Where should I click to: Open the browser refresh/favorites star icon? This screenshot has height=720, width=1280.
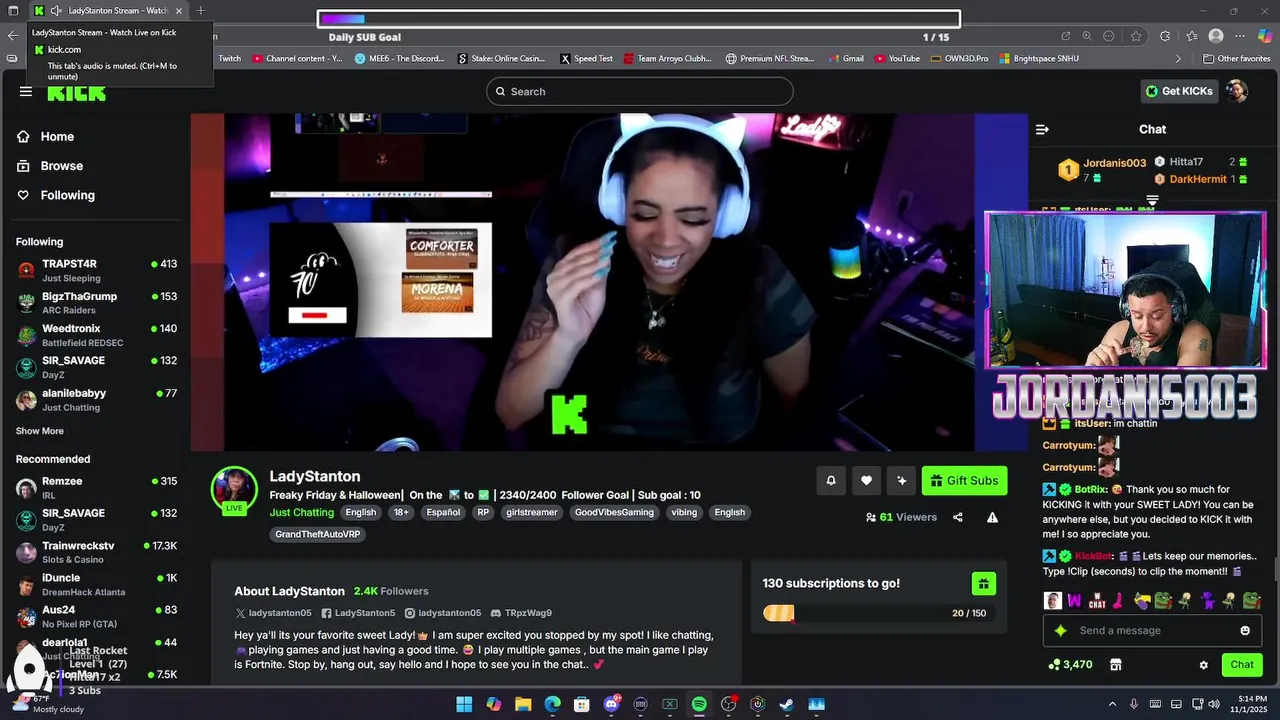click(x=1136, y=36)
